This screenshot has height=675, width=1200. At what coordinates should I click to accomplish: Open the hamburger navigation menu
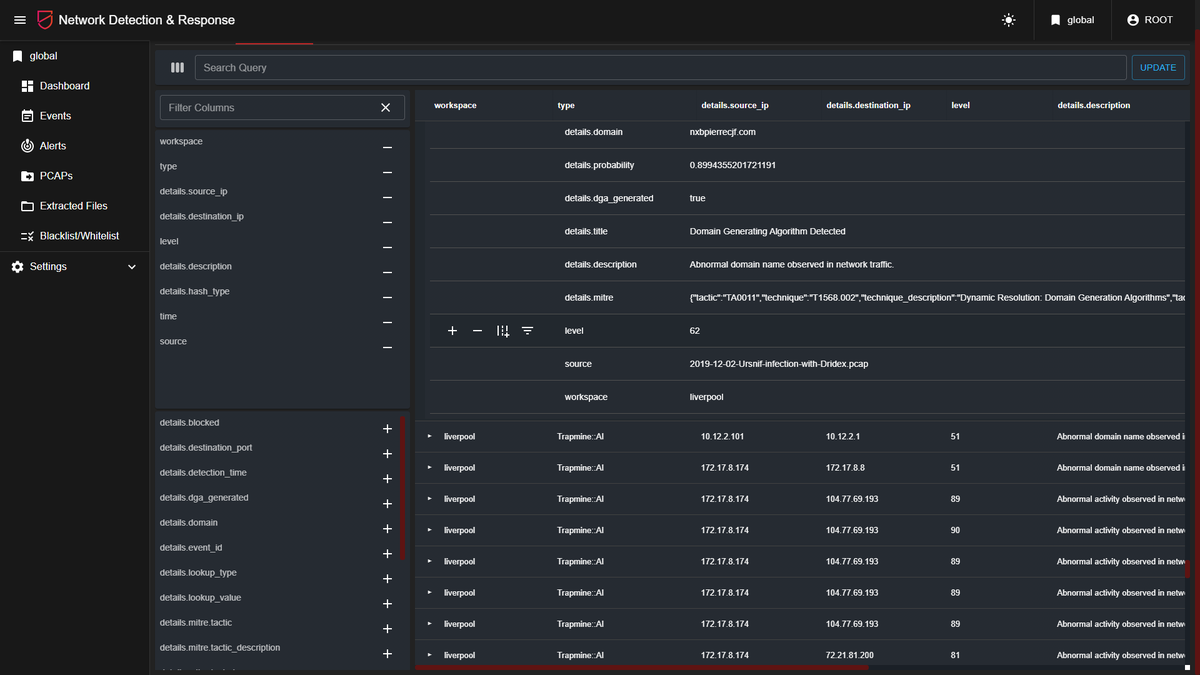20,20
